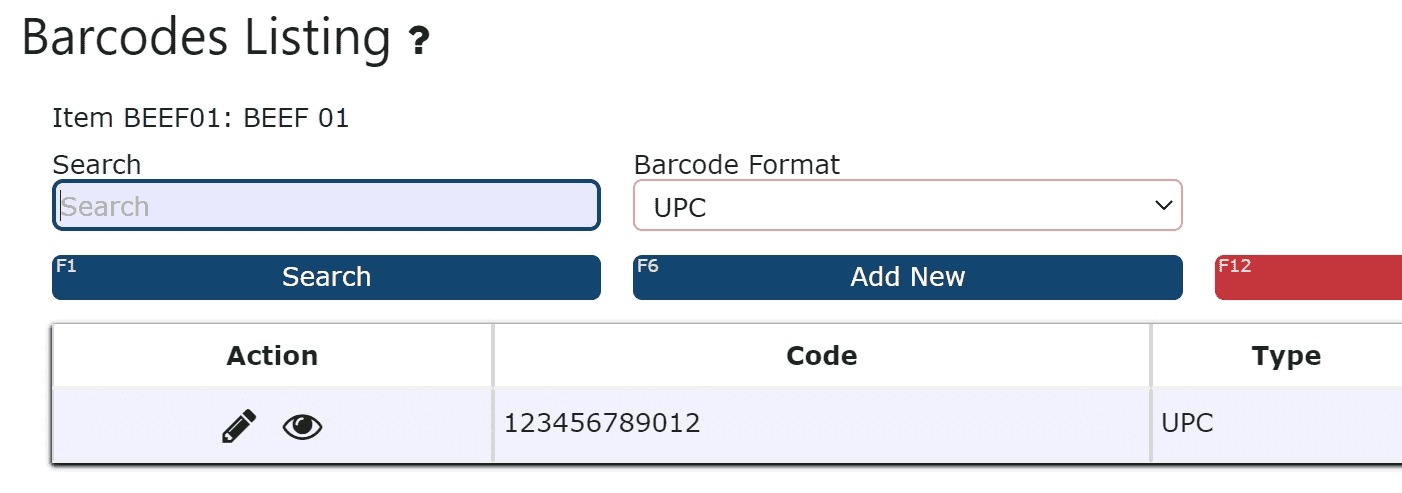Click the F6 shortcut badge on Add New
The height and width of the screenshot is (493, 1402).
coord(647,266)
